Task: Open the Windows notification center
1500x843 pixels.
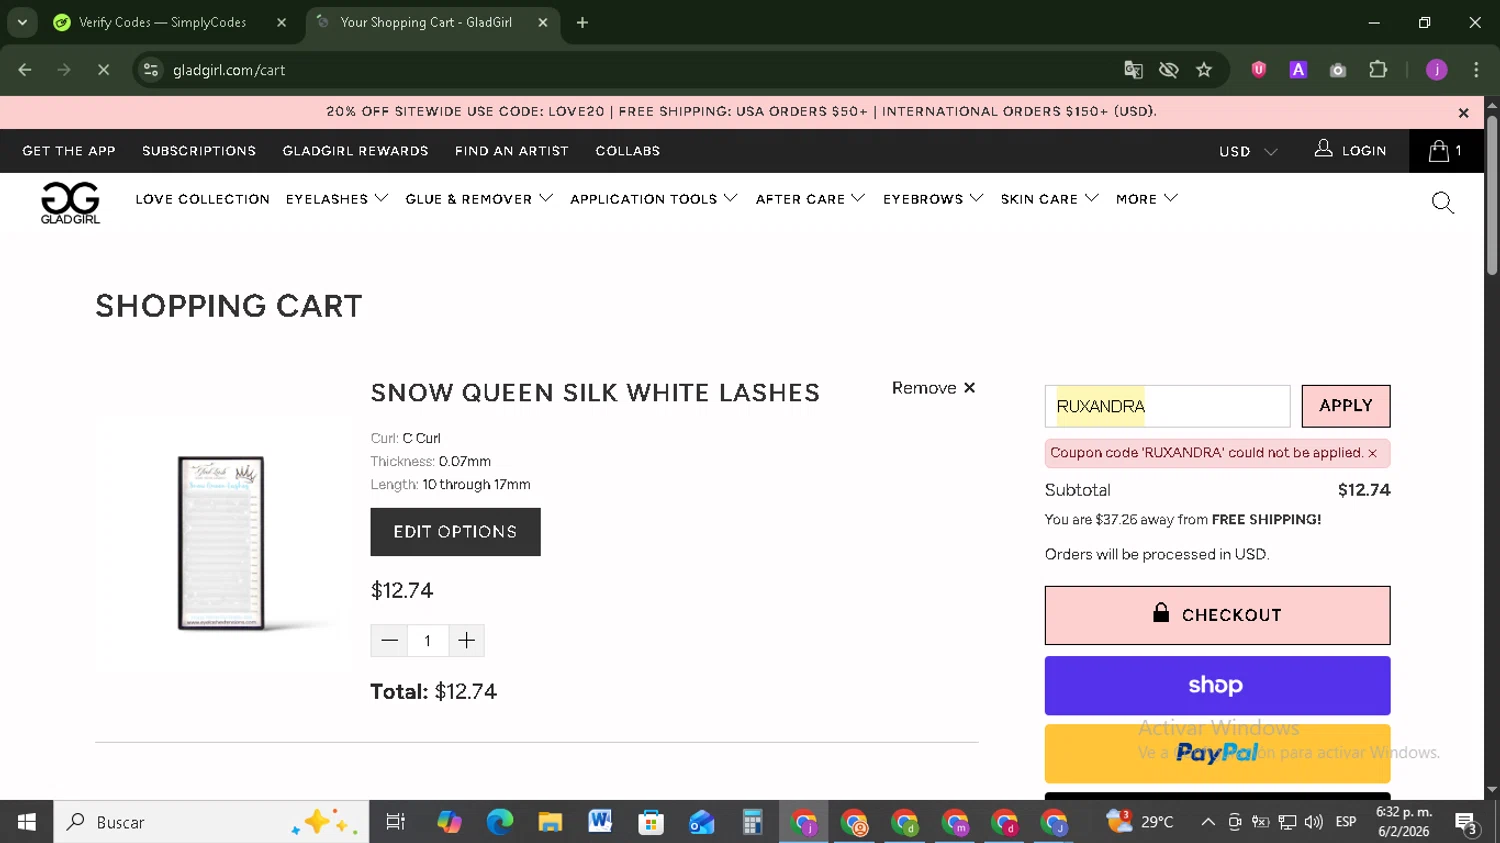Action: [x=1467, y=823]
